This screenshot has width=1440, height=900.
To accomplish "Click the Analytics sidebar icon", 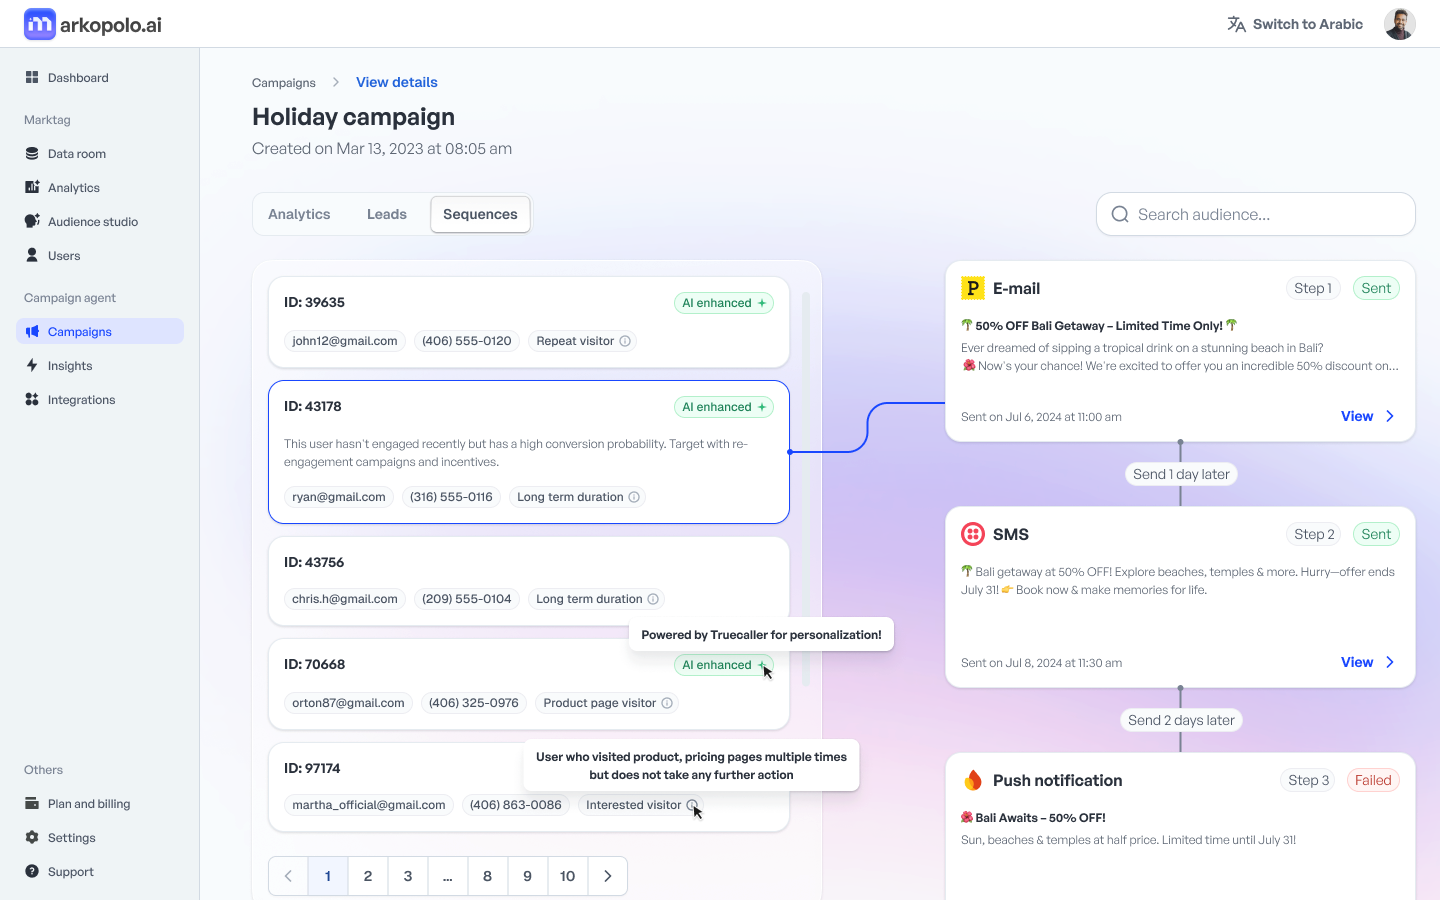I will [x=32, y=187].
